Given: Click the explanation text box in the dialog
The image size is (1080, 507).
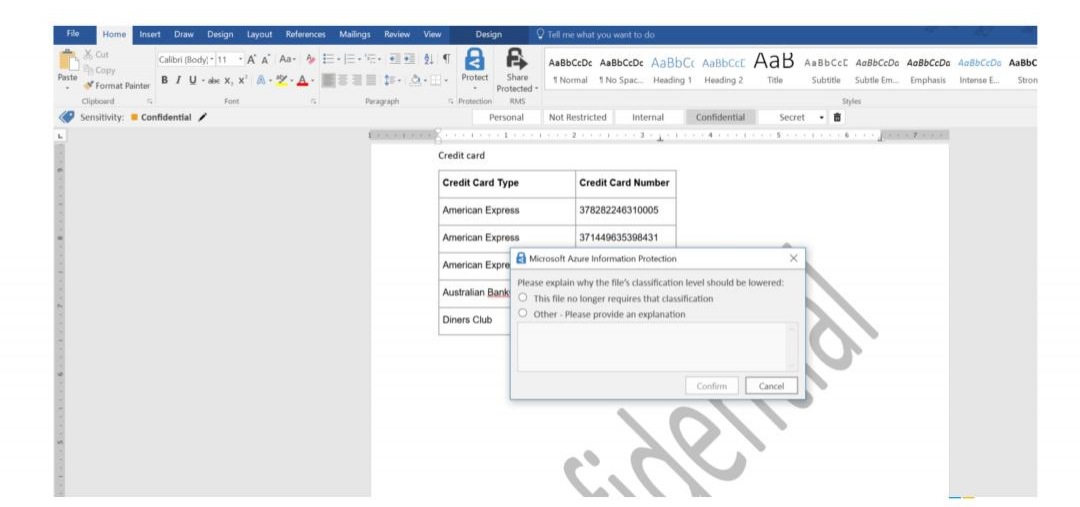Looking at the screenshot, I should pyautogui.click(x=657, y=347).
